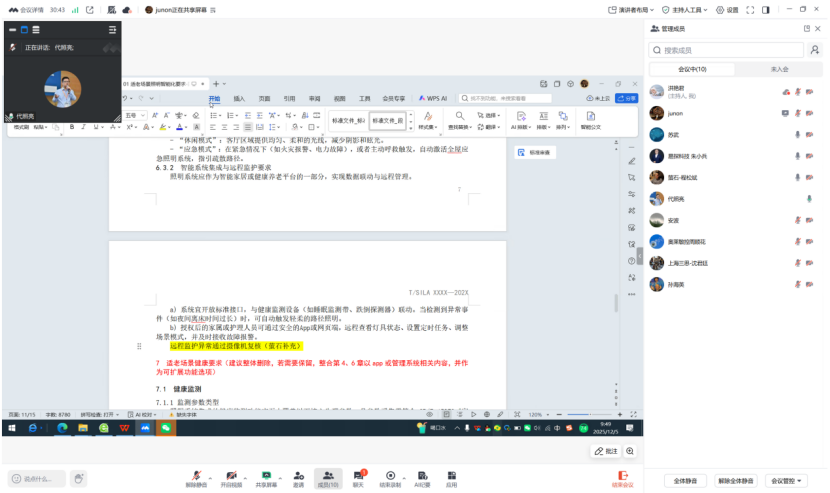Toggle microphone for member 代照亮

point(809,199)
